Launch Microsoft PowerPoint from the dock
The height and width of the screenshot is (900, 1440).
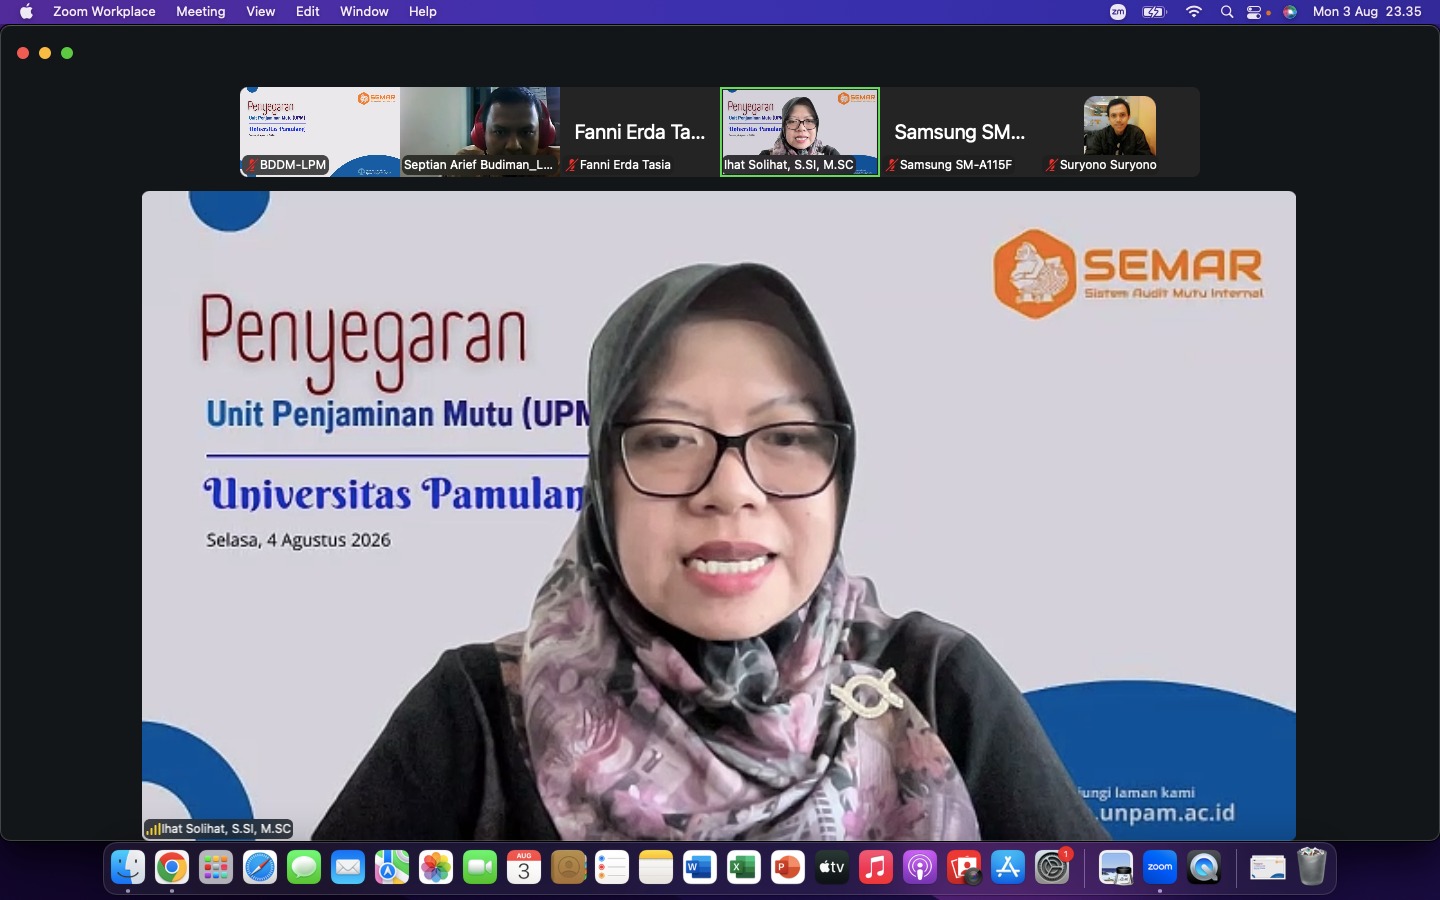pos(788,868)
